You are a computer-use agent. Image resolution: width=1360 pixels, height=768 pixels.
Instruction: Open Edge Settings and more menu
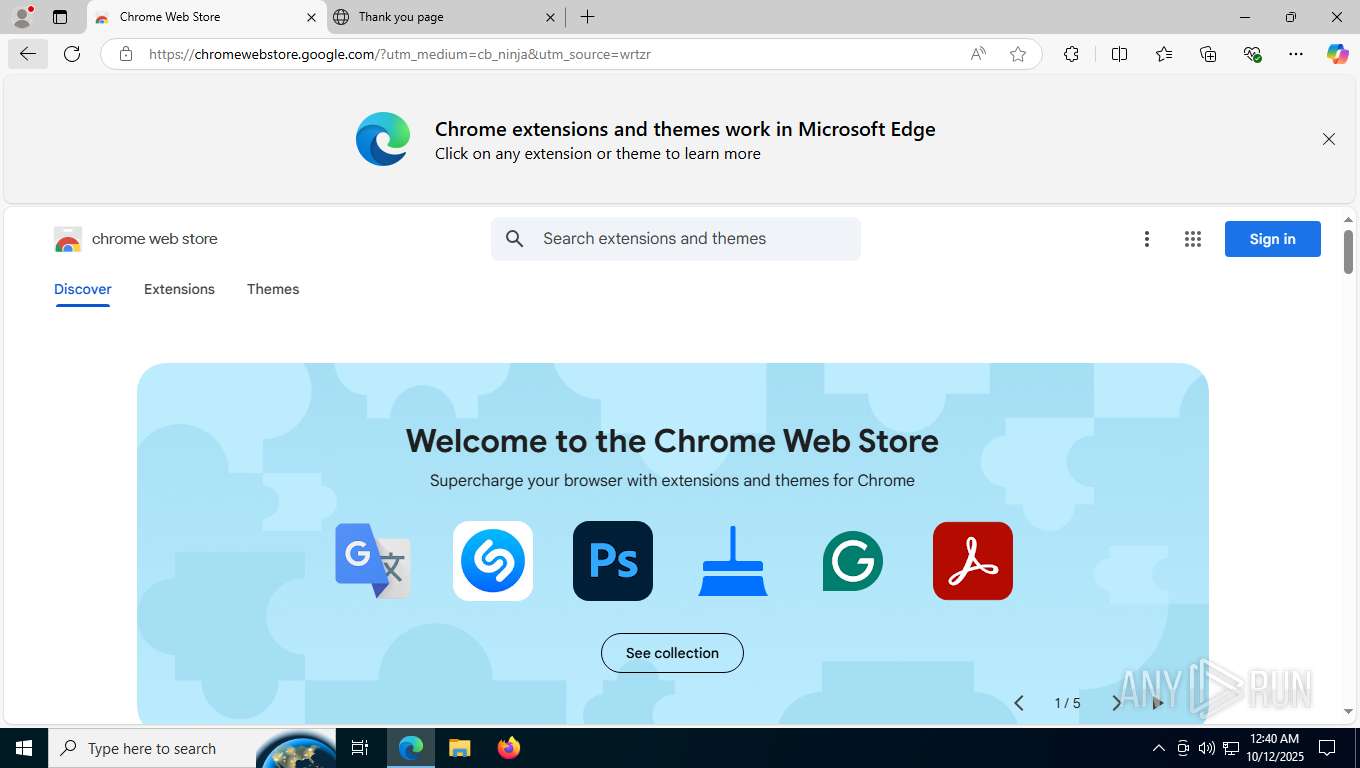point(1296,54)
